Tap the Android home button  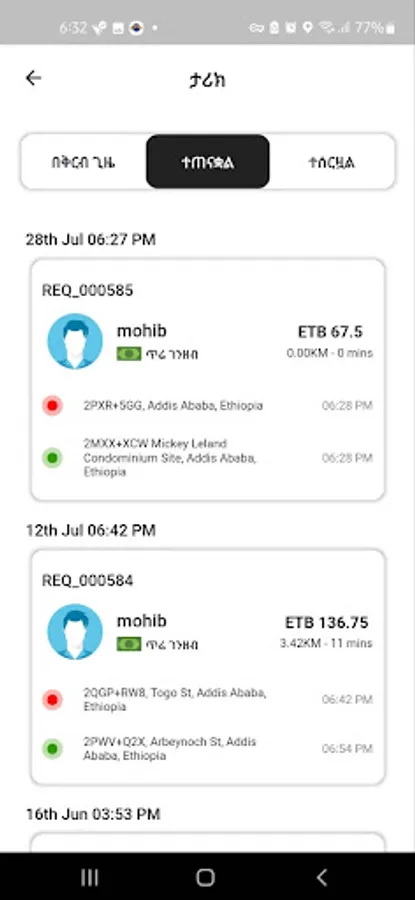pos(205,877)
